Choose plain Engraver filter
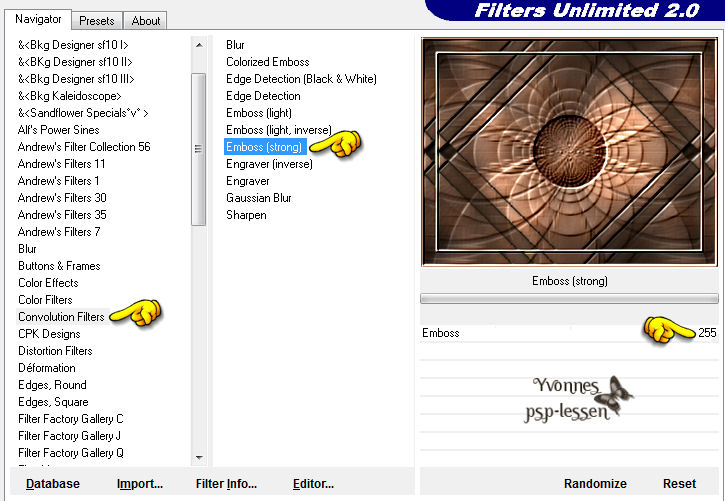Viewport: 725px width, 501px height. pyautogui.click(x=247, y=181)
